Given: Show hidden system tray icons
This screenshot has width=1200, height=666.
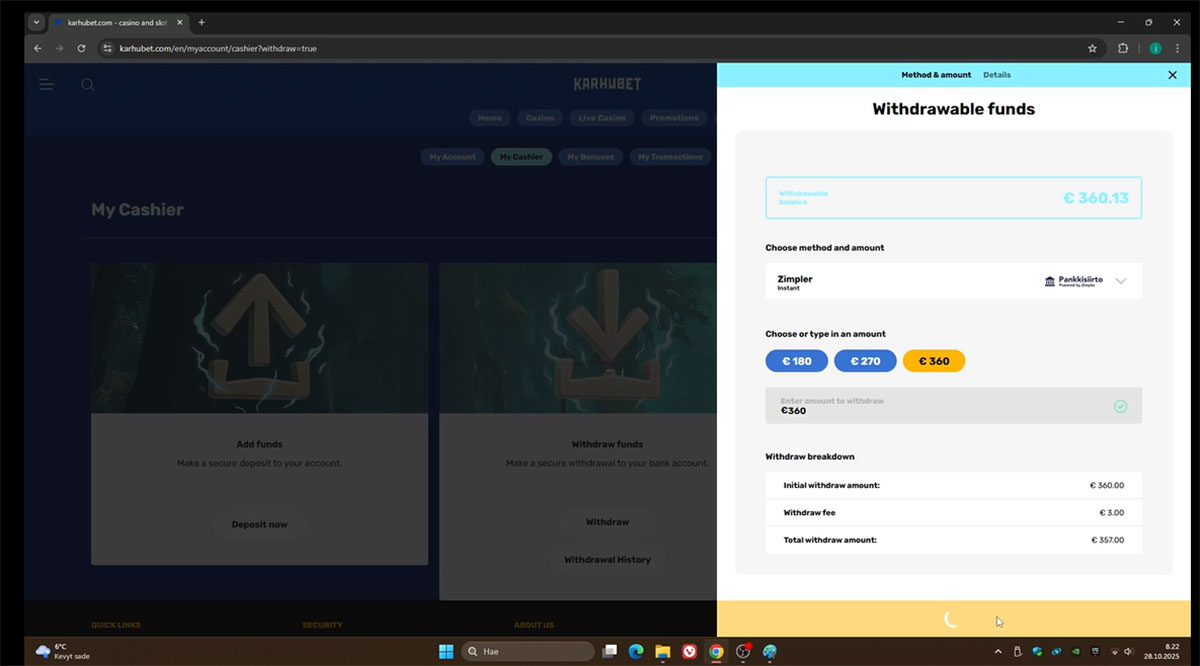Looking at the screenshot, I should 998,651.
